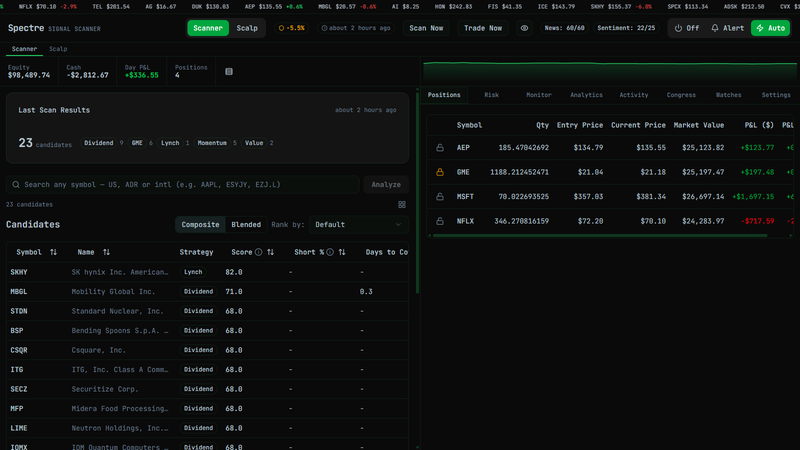This screenshot has width=800, height=450.
Task: Select the SKHY candidate row
Action: 207,272
